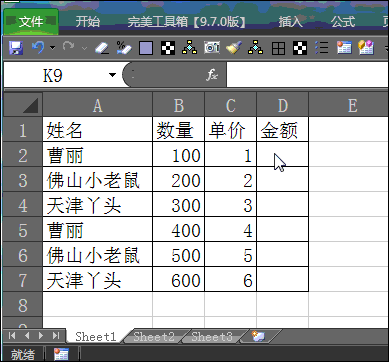Open the 完美工具箱 ribbon tab
Screen dimensions: 389x362
pyautogui.click(x=187, y=22)
